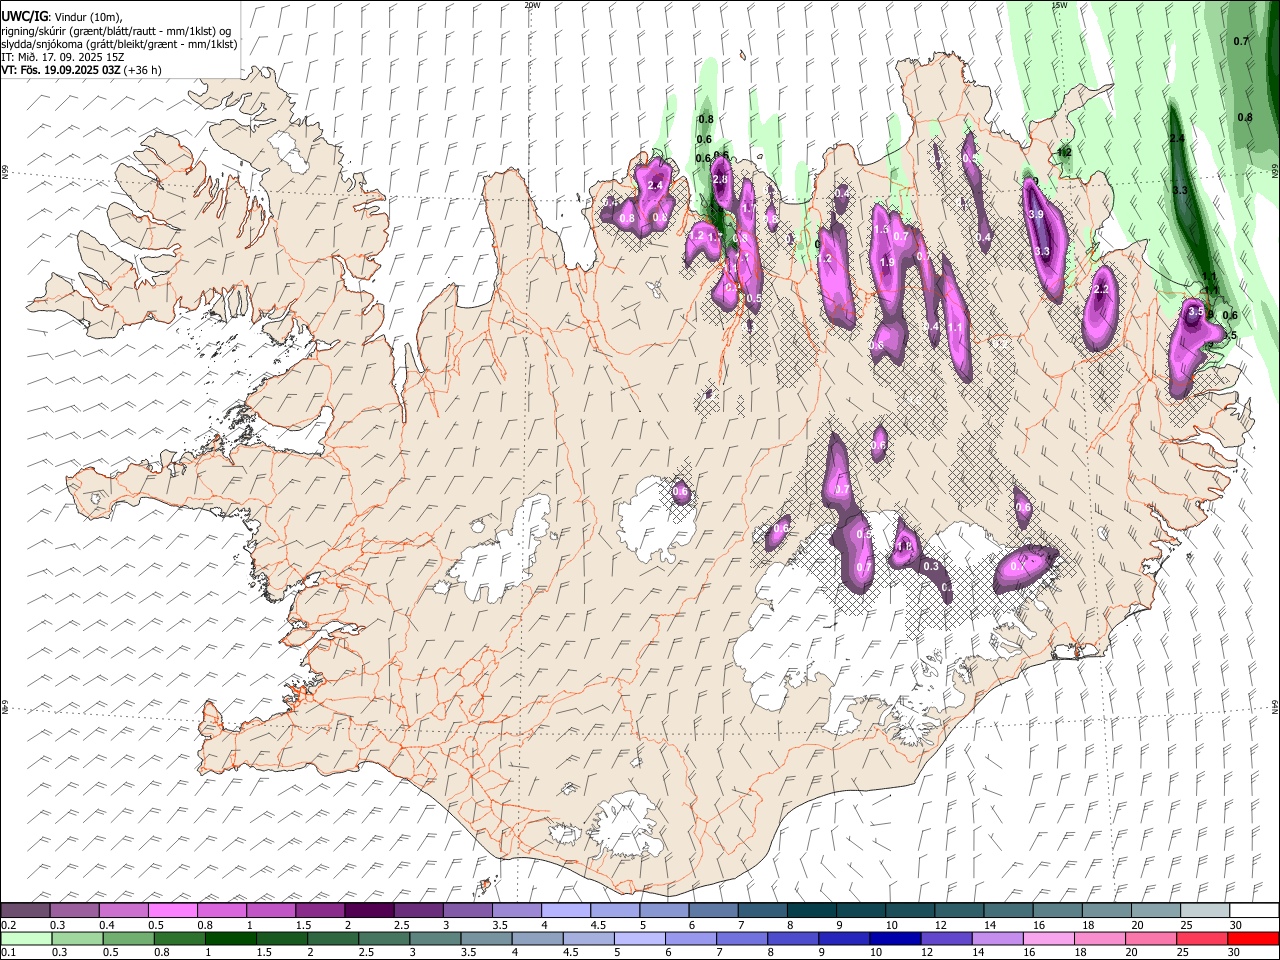
Task: Pick the dark purple snow swatch between 2 and 2.5
Action: [x=369, y=910]
